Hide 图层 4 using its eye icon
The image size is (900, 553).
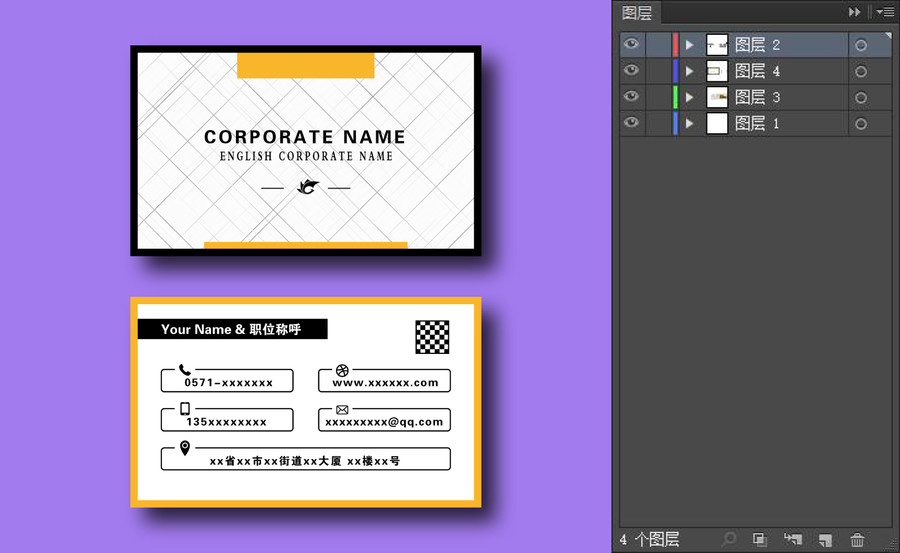click(x=631, y=70)
